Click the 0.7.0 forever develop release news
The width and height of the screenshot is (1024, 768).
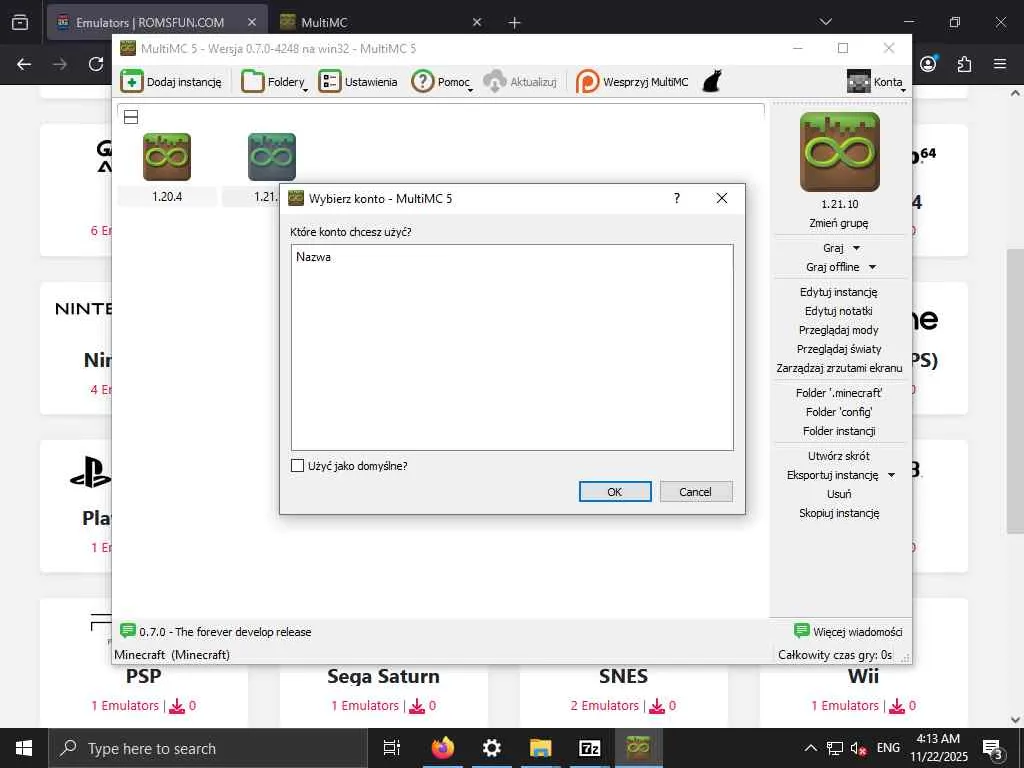tap(216, 632)
